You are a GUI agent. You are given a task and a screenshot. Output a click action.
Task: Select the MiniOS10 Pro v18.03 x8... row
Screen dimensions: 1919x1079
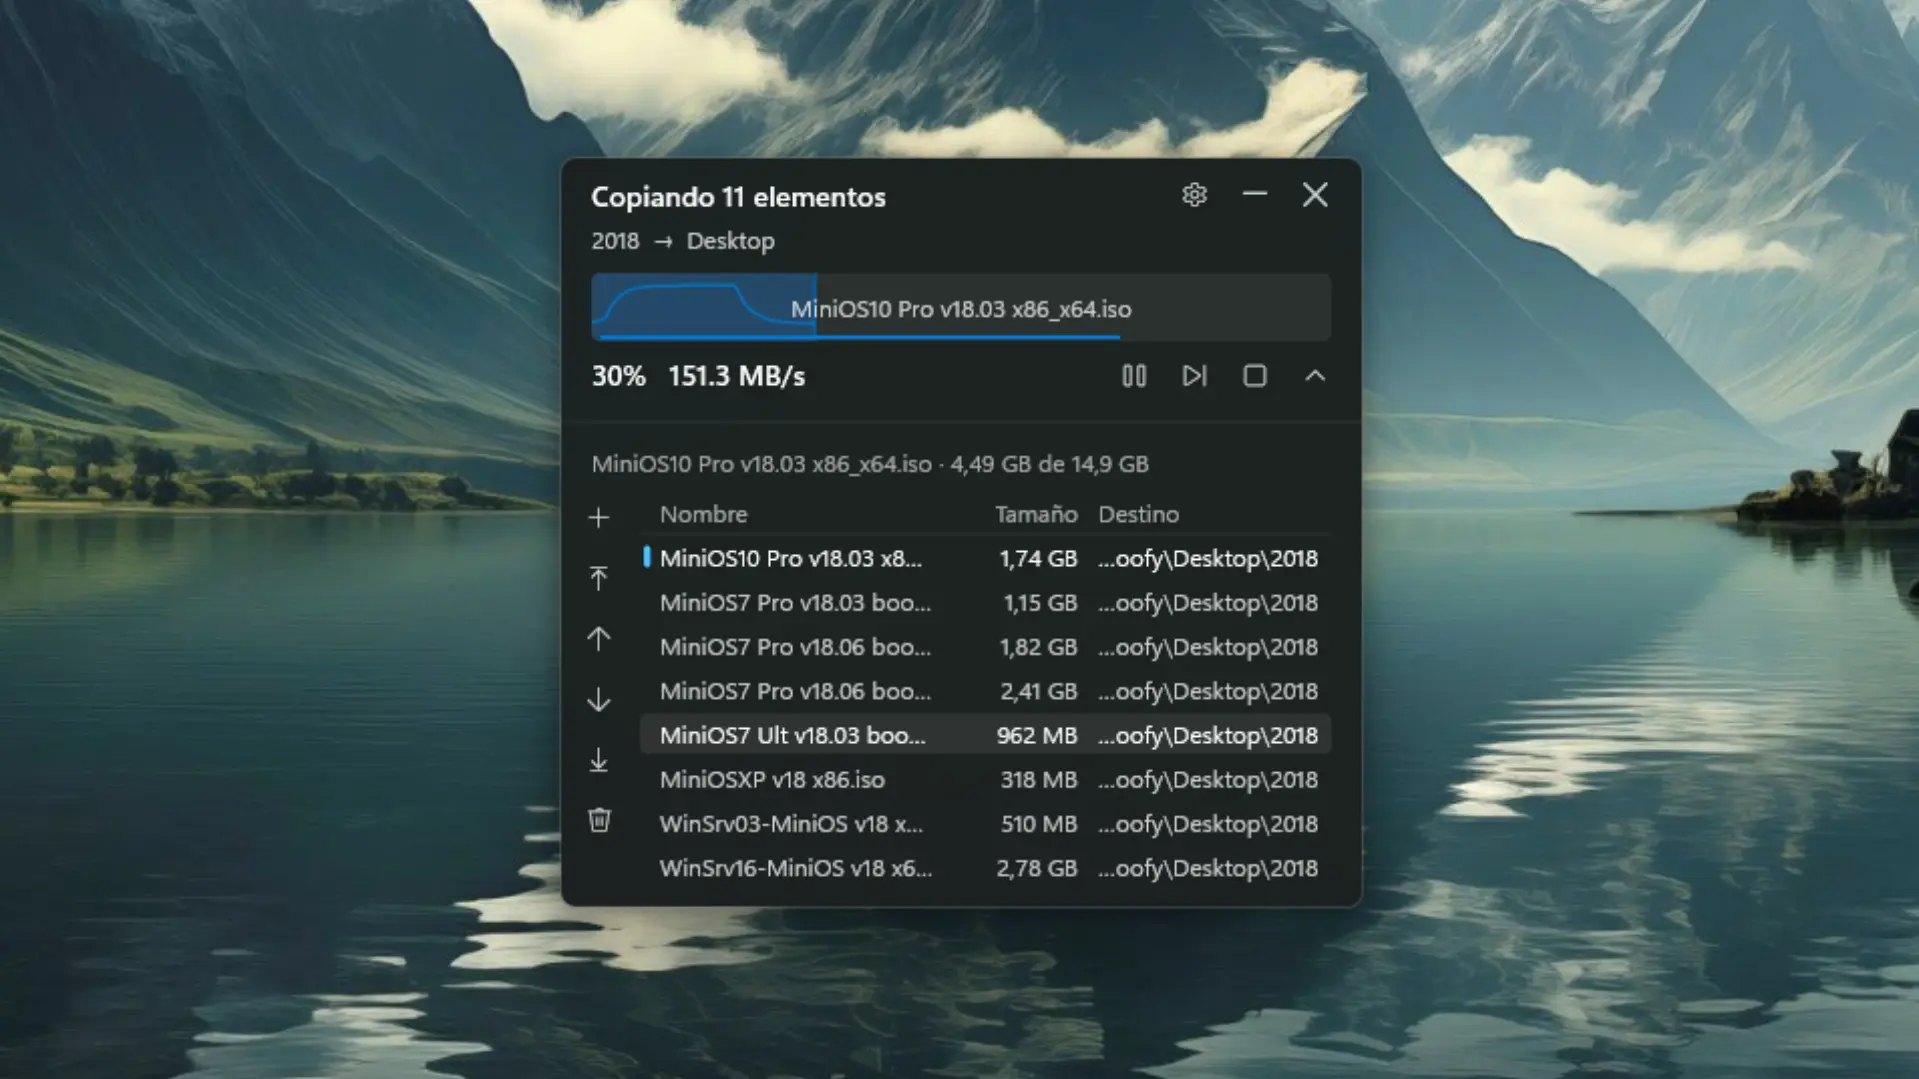click(985, 558)
